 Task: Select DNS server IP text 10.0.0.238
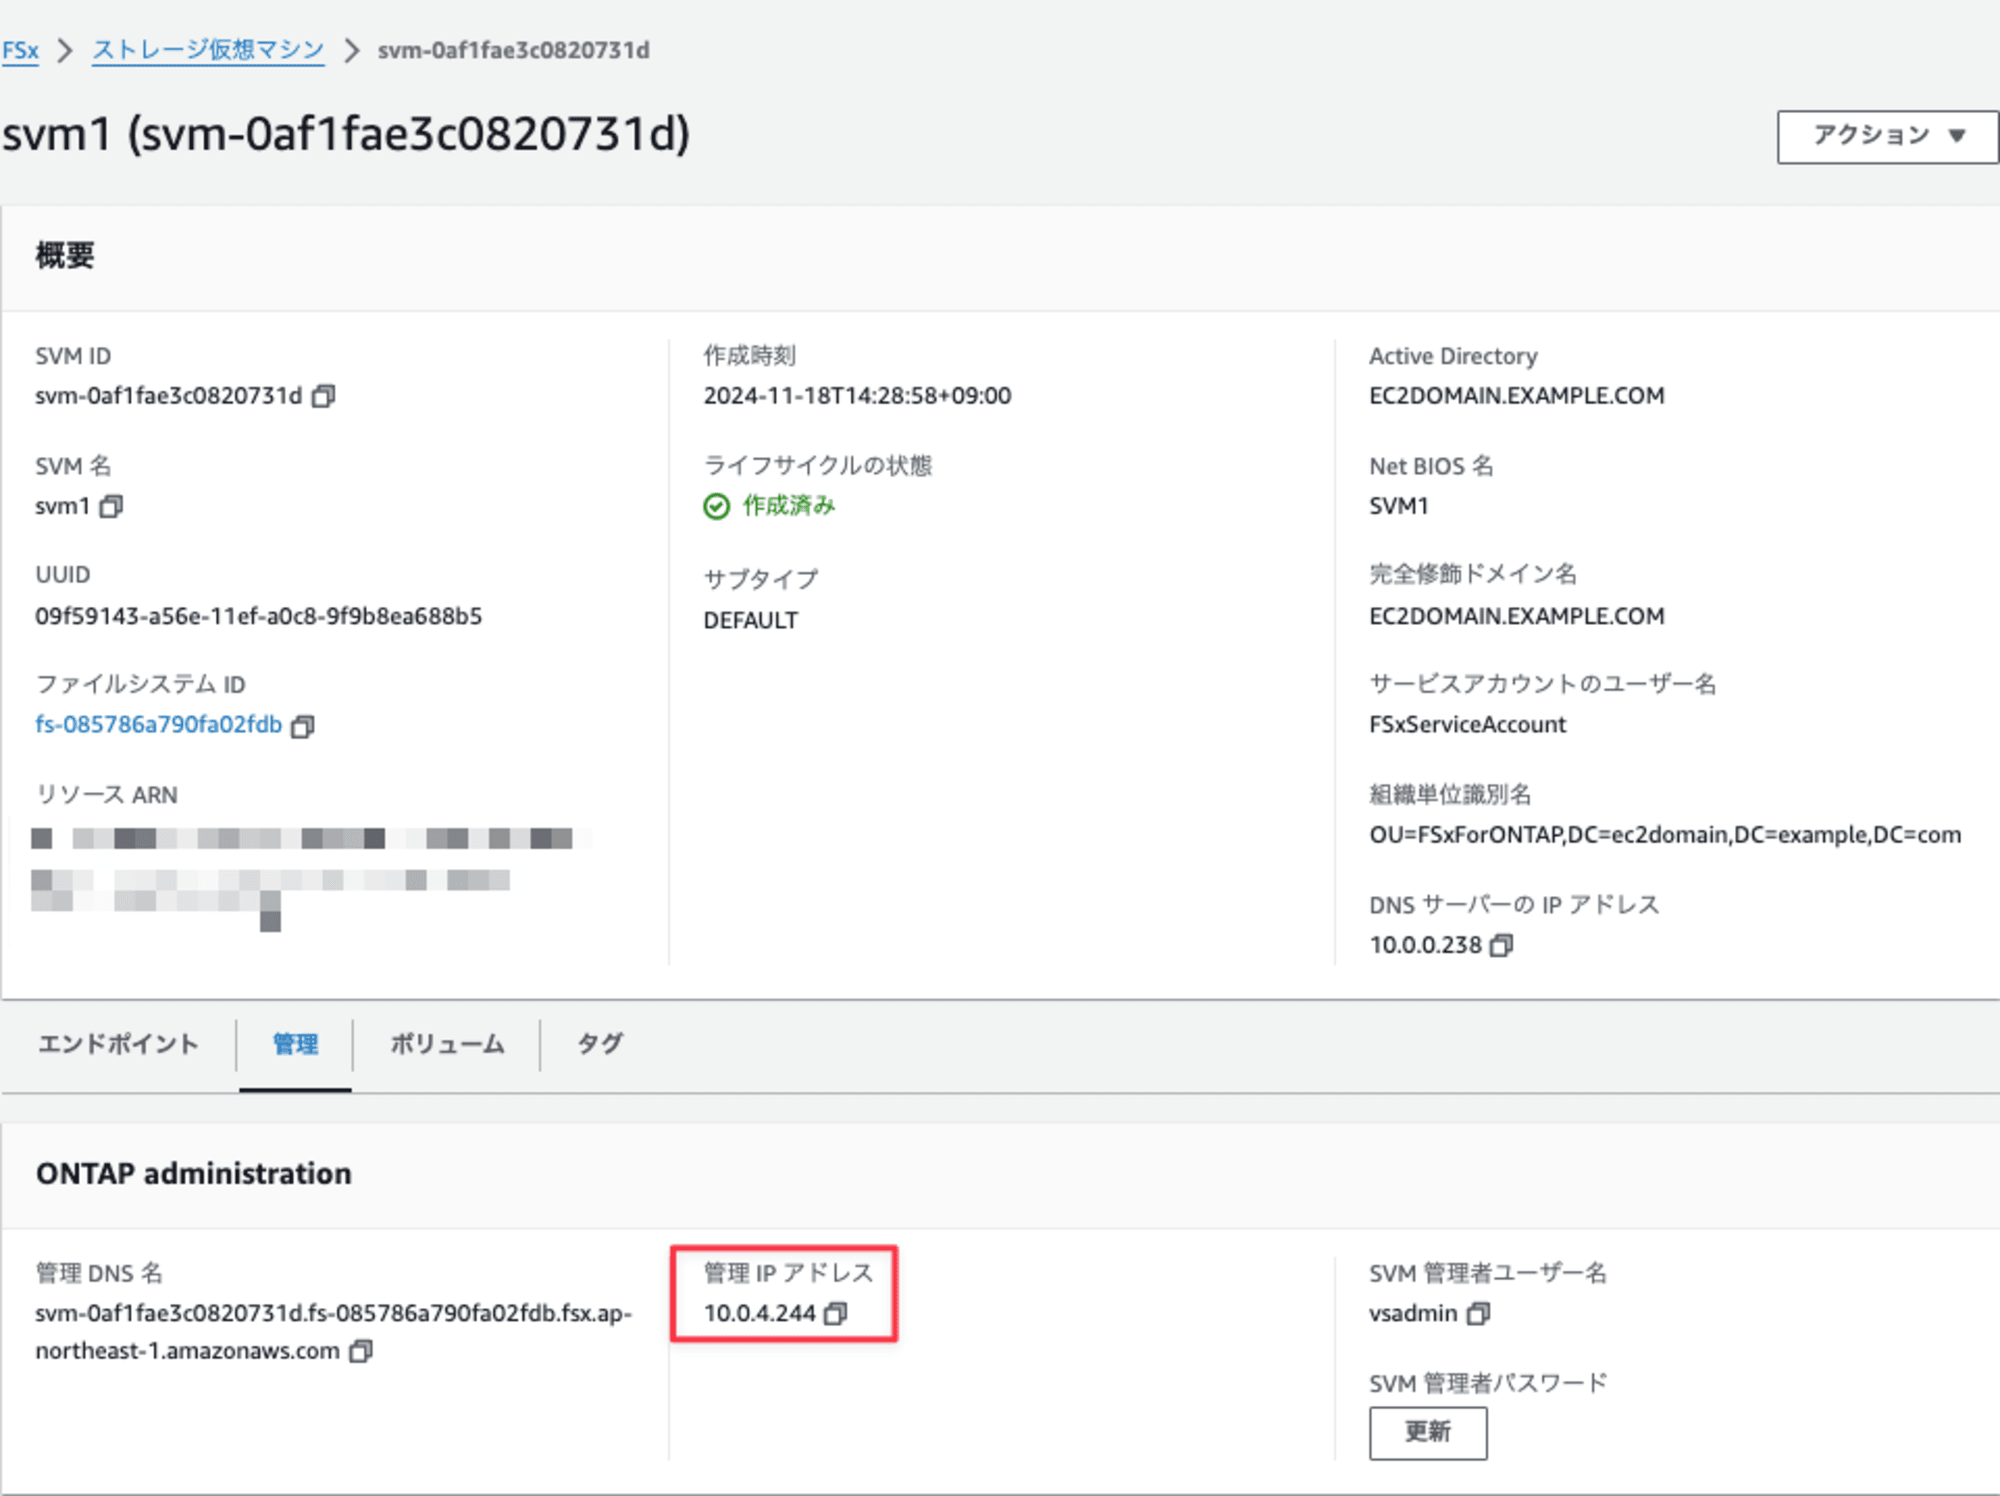(1425, 945)
